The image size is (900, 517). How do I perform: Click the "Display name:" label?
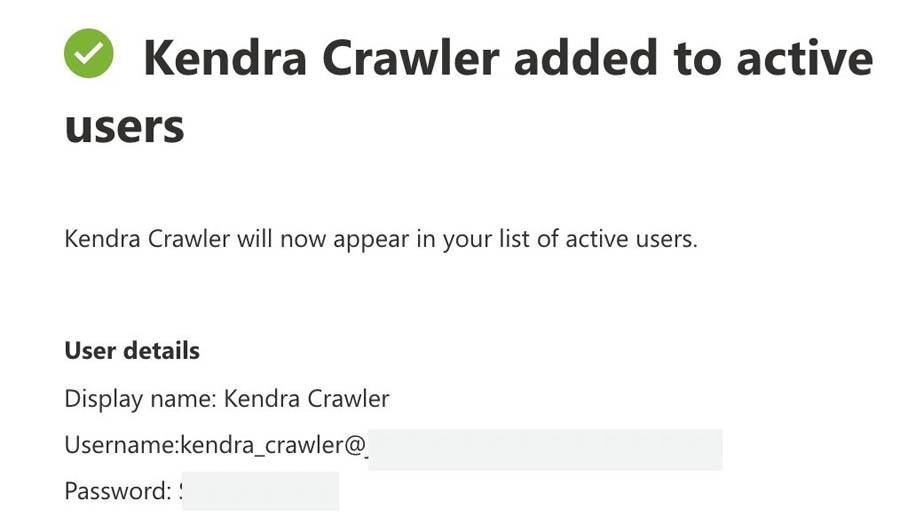[x=141, y=399]
